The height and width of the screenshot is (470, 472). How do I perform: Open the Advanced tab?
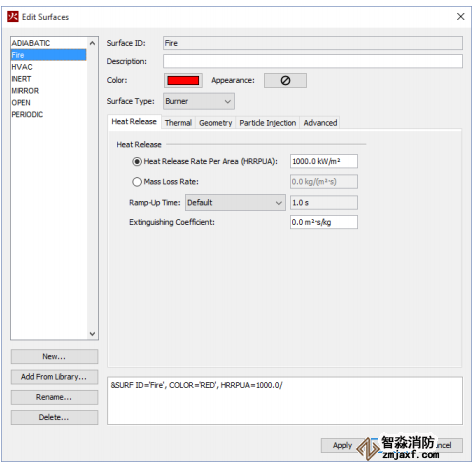pyautogui.click(x=320, y=123)
